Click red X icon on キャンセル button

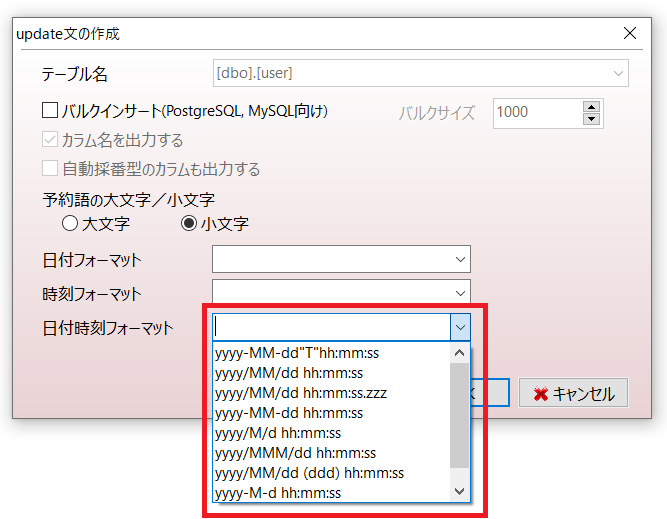[541, 394]
